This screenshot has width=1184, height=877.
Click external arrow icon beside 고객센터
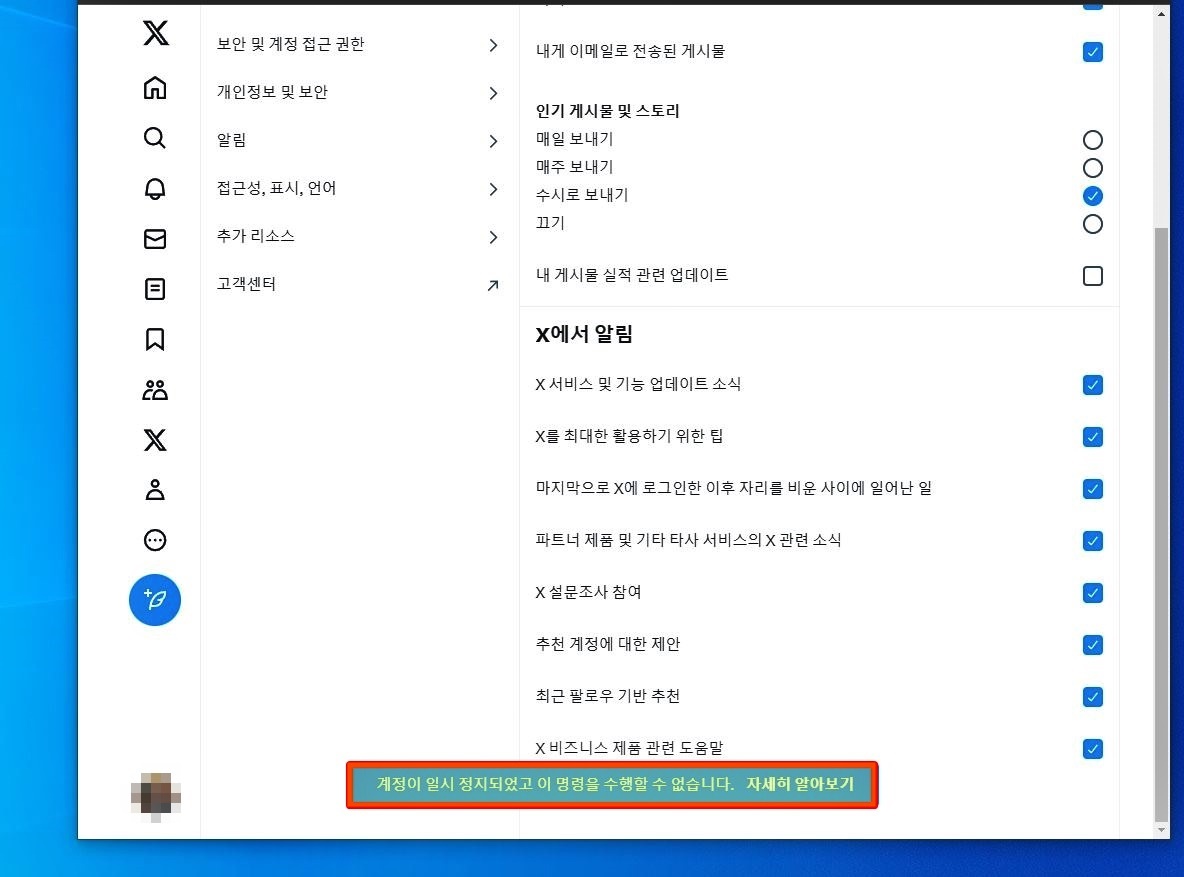point(493,286)
